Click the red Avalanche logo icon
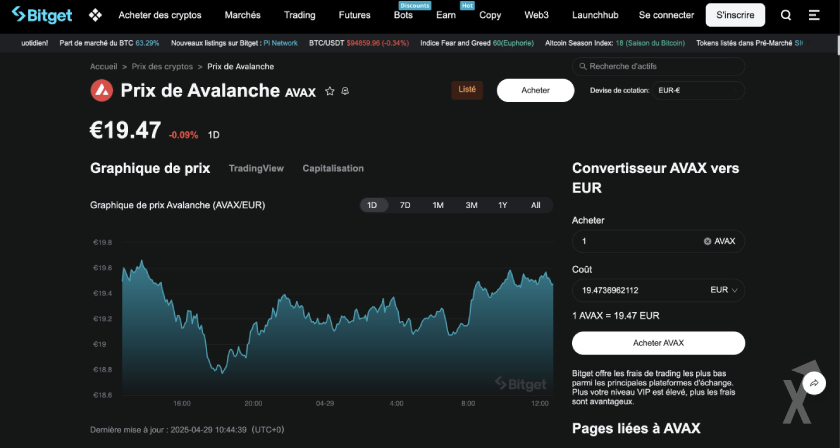The height and width of the screenshot is (448, 840). [101, 90]
